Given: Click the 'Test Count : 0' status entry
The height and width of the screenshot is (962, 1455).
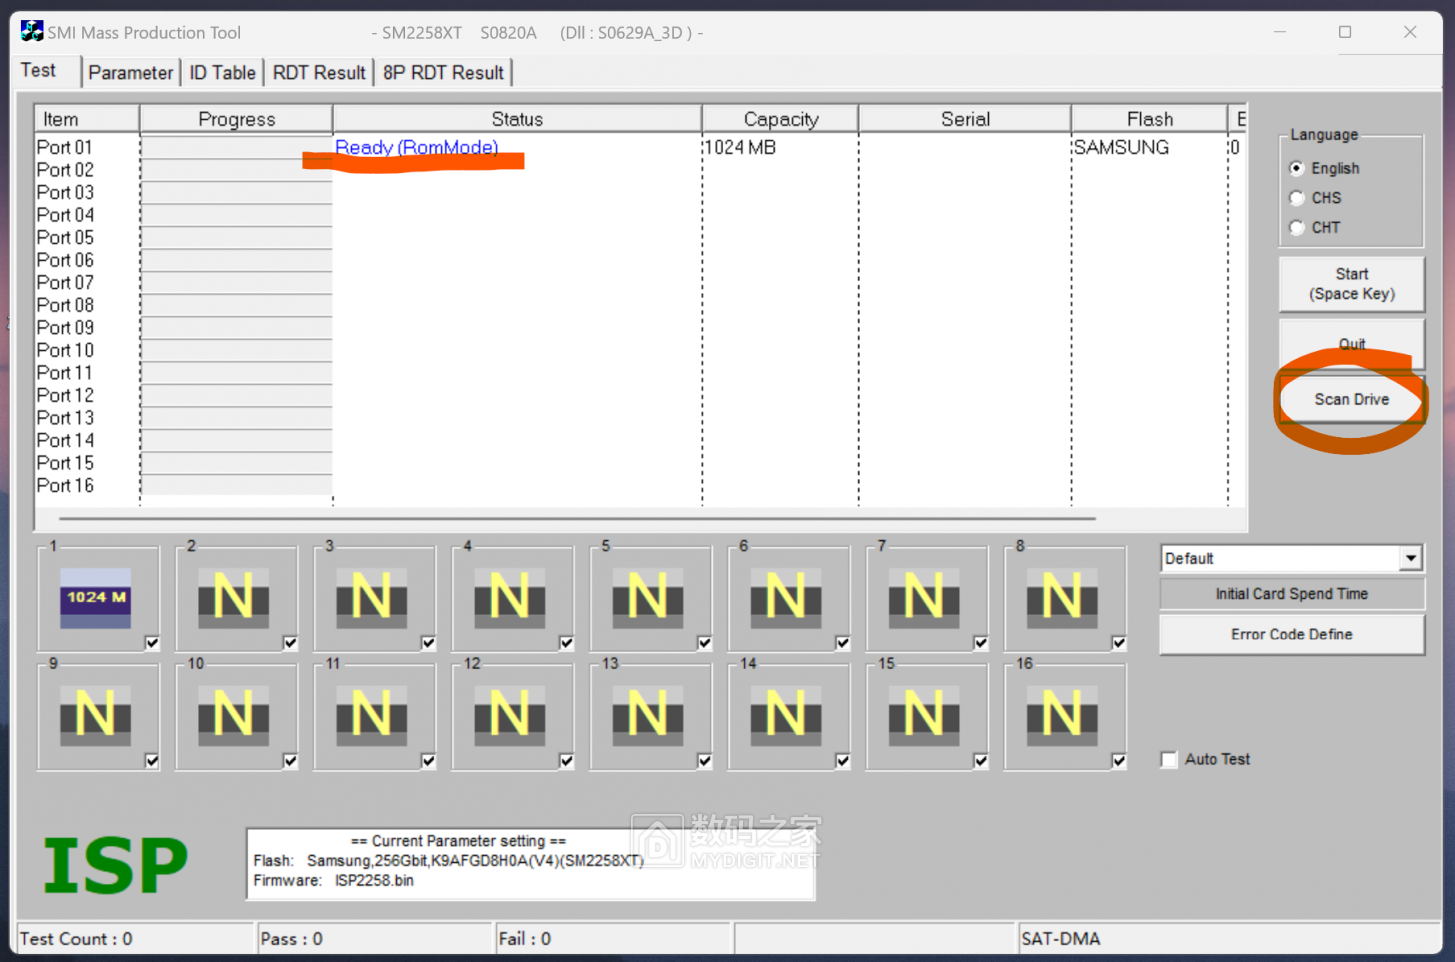Looking at the screenshot, I should 76,939.
